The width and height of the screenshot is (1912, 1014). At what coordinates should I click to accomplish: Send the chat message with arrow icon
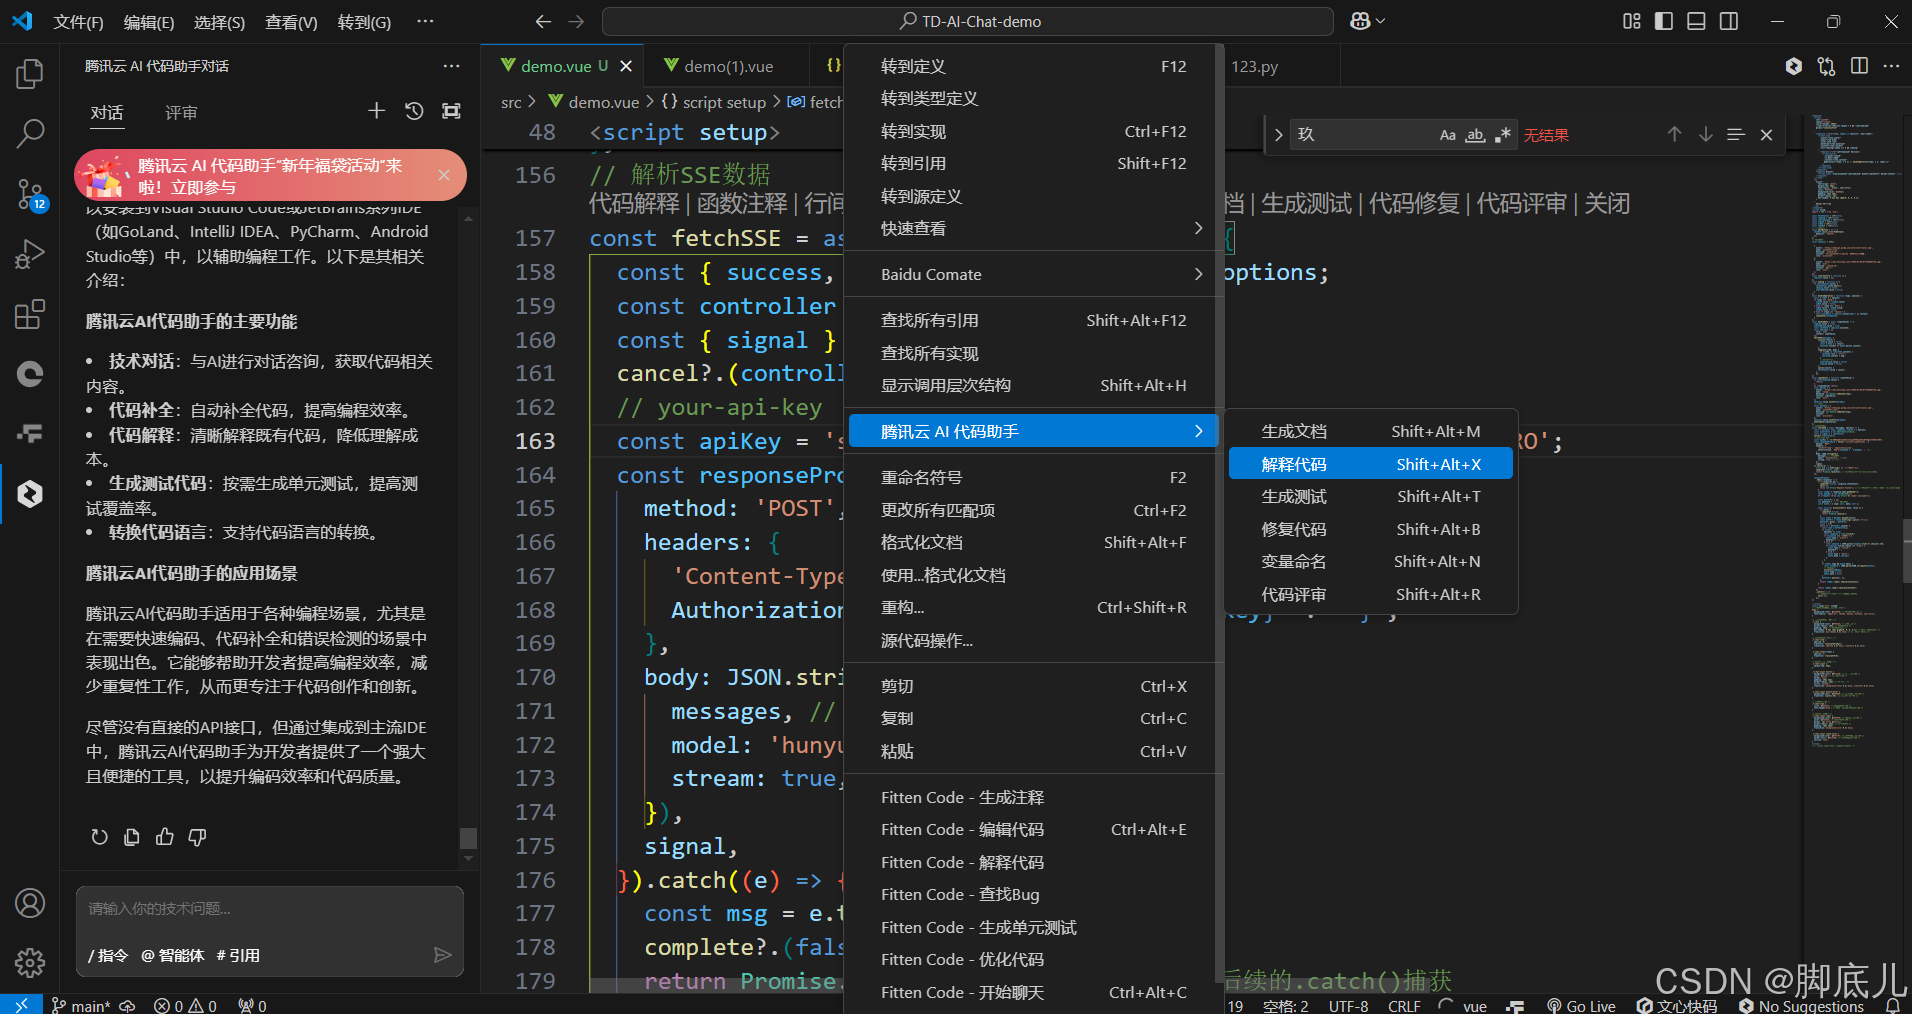[442, 955]
